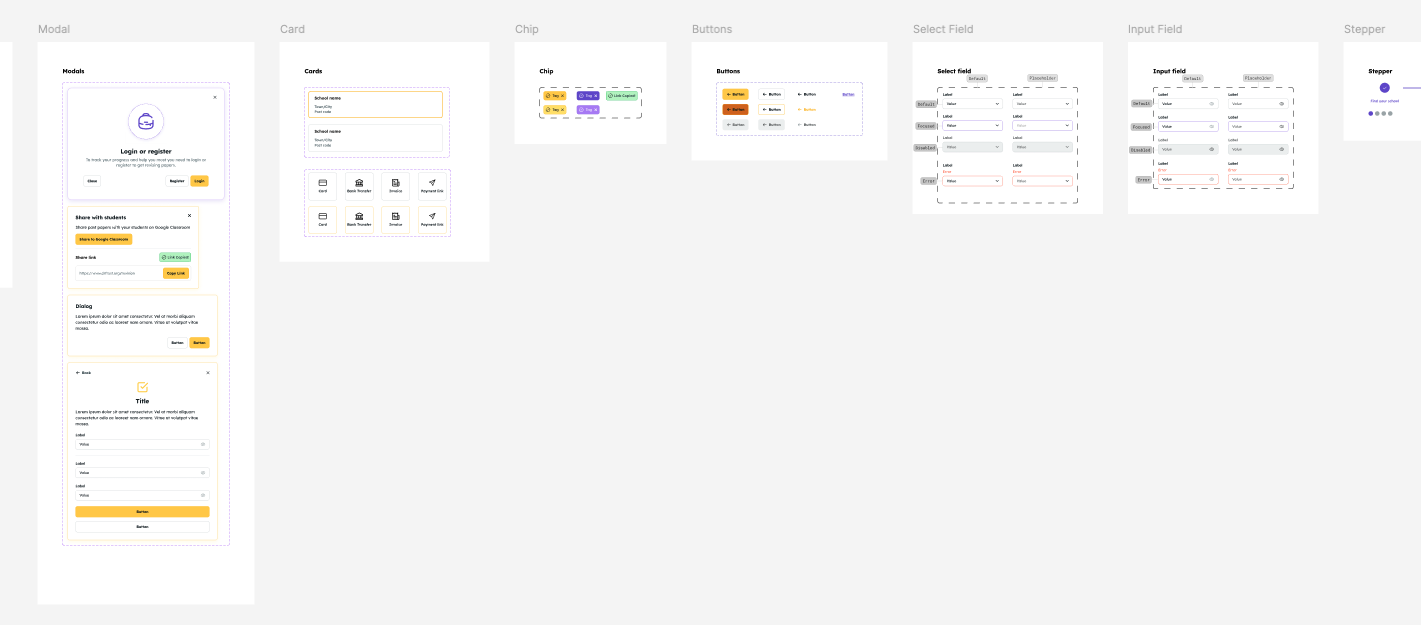Screen dimensions: 1421x625
Task: Click the white Button in Dialog modal
Action: pyautogui.click(x=177, y=343)
